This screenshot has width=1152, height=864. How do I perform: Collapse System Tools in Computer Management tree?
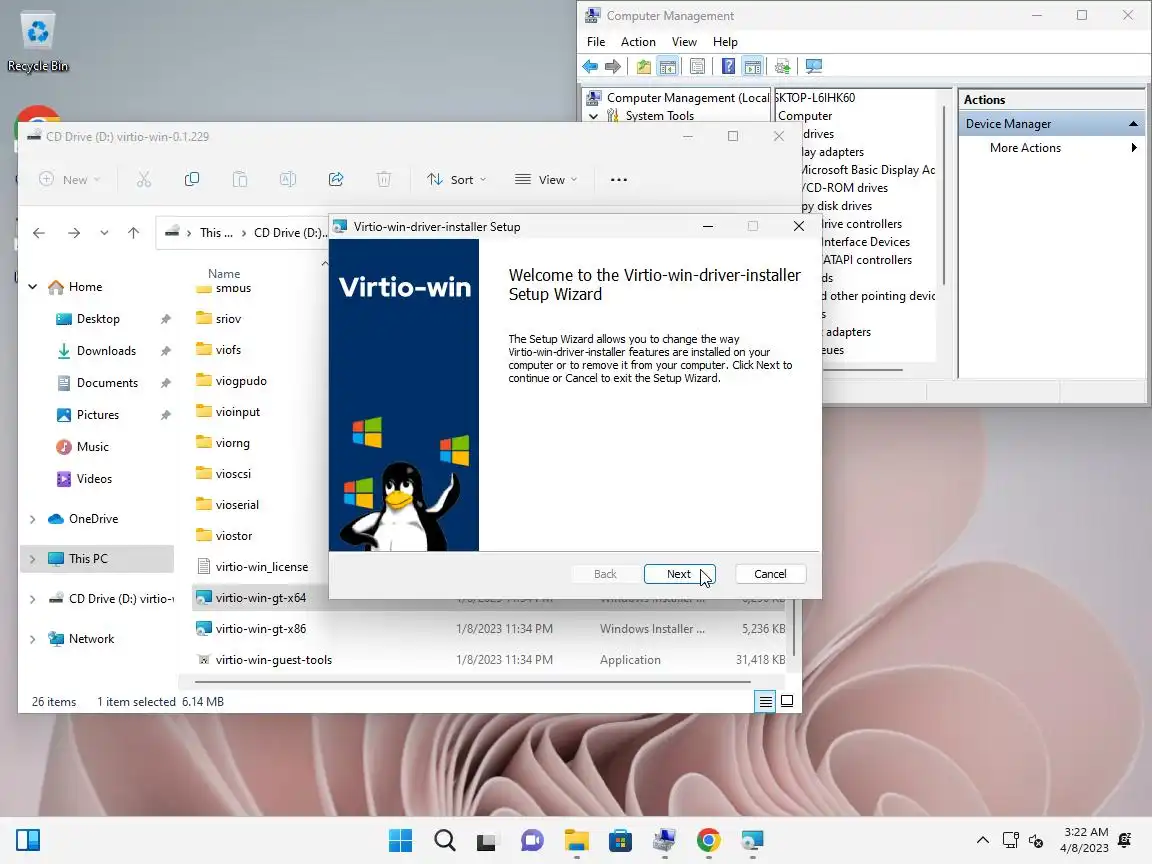(594, 116)
